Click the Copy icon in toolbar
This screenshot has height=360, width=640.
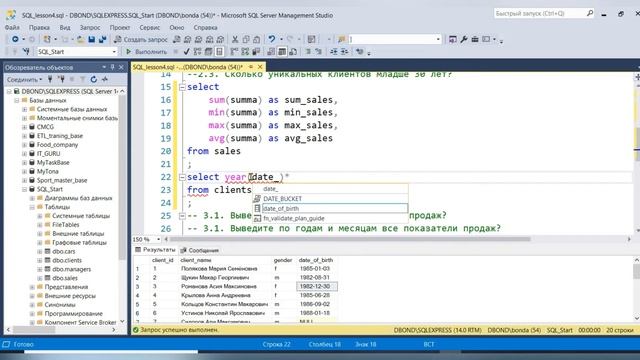coord(246,39)
